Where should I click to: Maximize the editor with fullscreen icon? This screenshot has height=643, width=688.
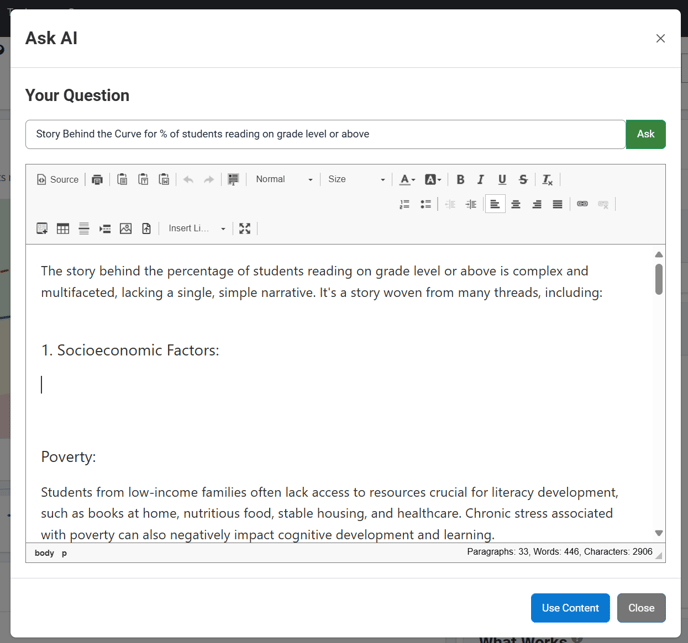pyautogui.click(x=245, y=229)
